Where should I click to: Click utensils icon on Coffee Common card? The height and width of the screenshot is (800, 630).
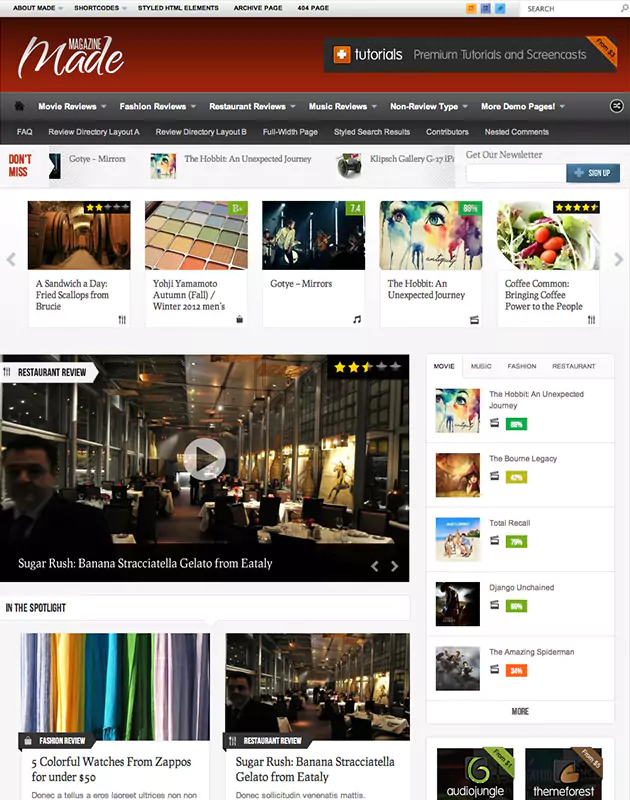tap(591, 319)
